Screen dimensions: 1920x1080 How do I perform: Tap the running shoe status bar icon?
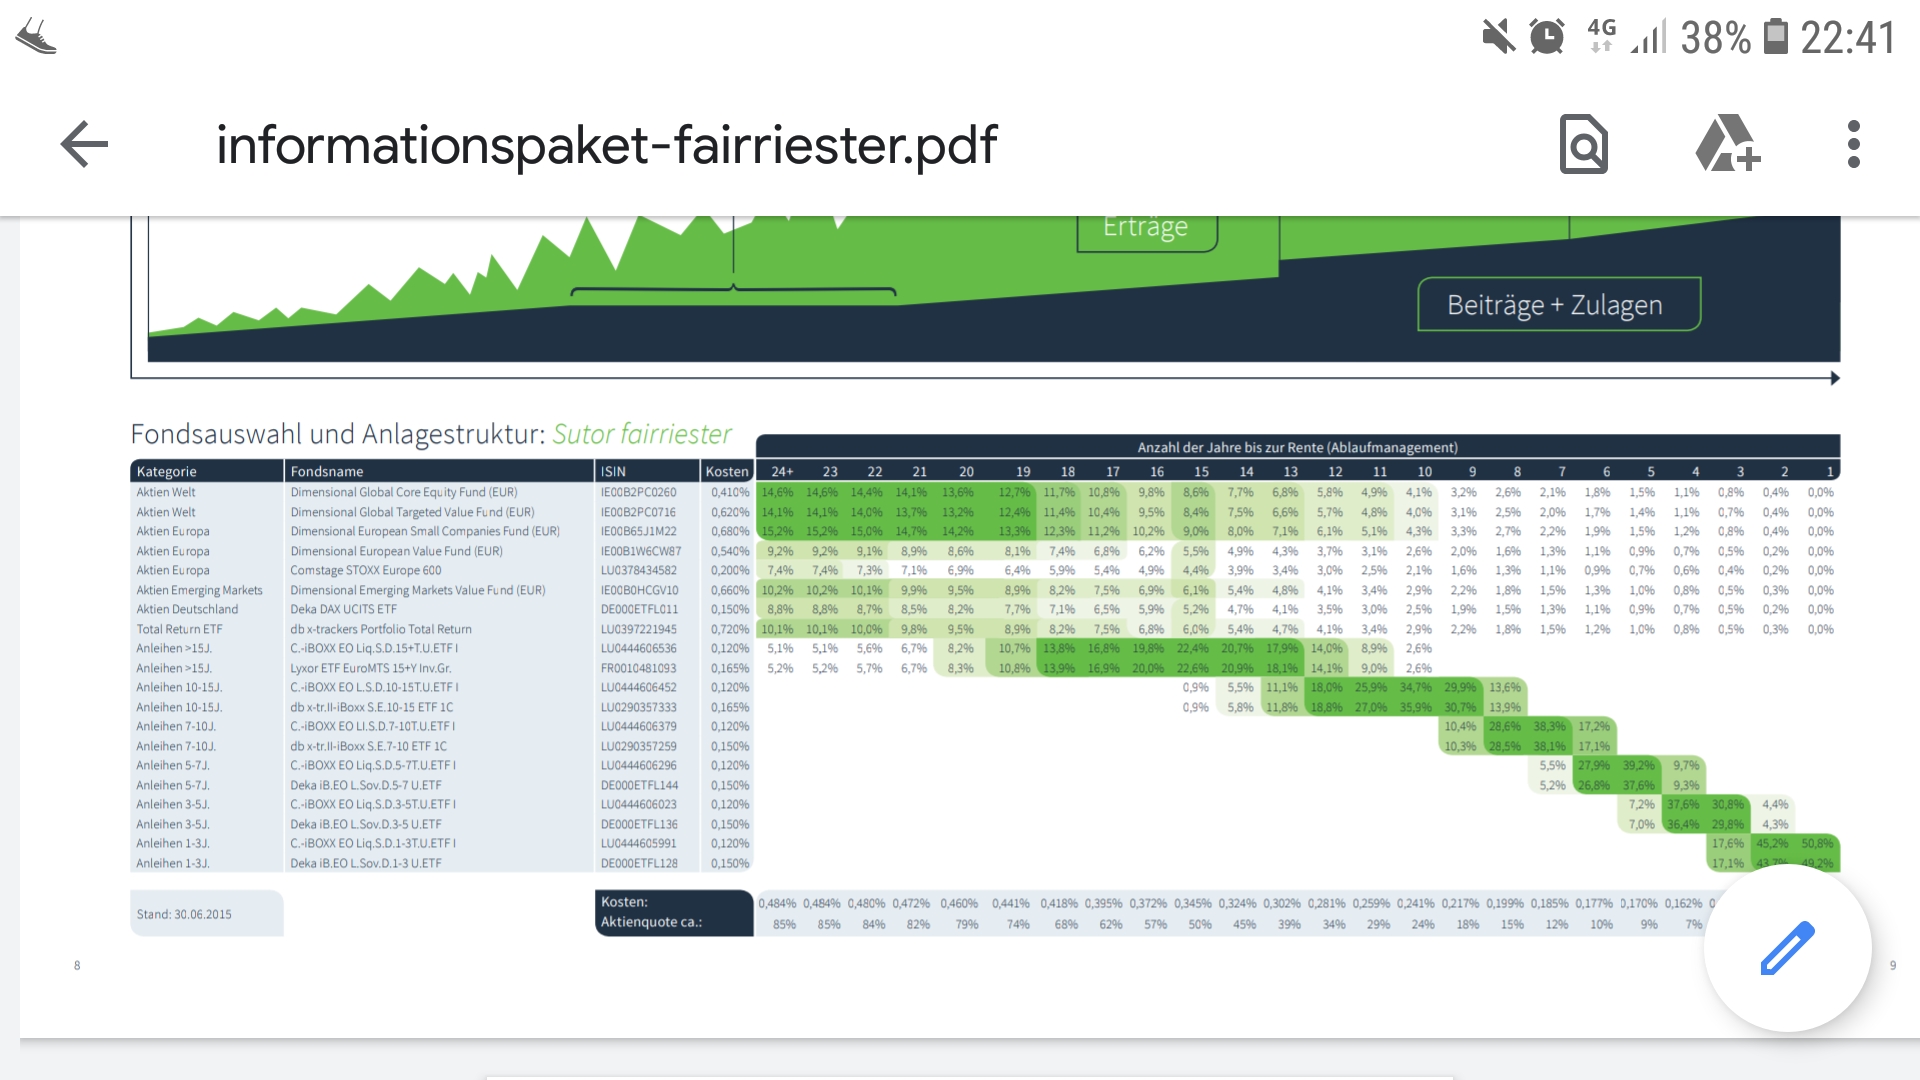point(37,37)
